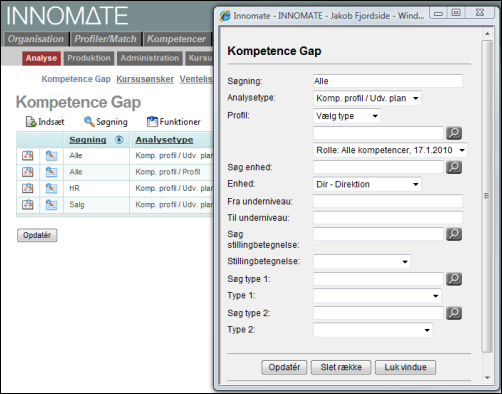Select the Administration sub-tab
Image resolution: width=502 pixels, height=394 pixels.
150,58
